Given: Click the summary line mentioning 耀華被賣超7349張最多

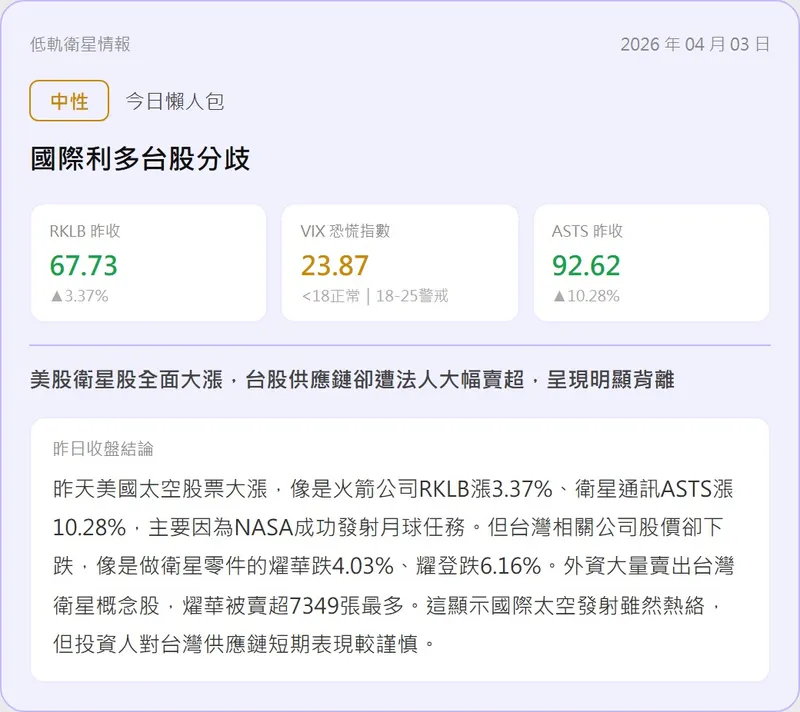Looking at the screenshot, I should (x=388, y=605).
